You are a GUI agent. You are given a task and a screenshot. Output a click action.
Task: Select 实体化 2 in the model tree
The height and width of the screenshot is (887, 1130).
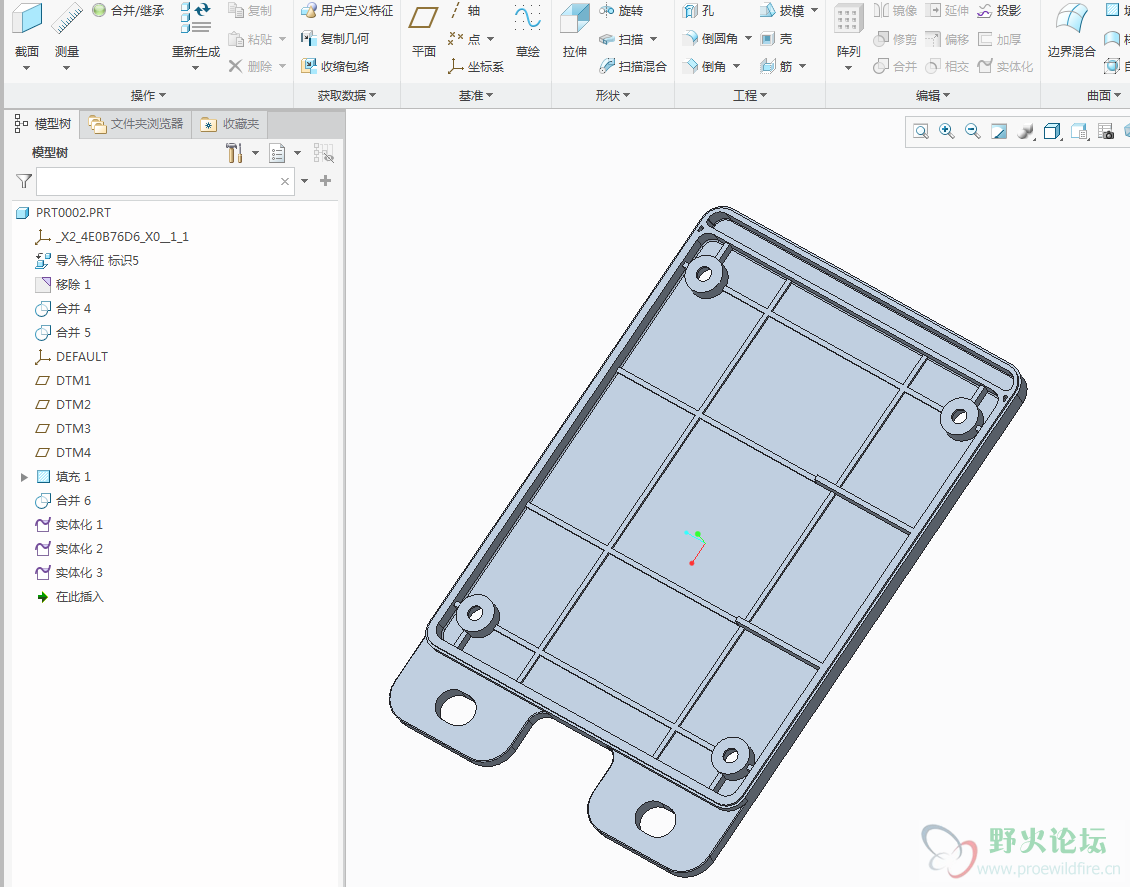pos(79,549)
